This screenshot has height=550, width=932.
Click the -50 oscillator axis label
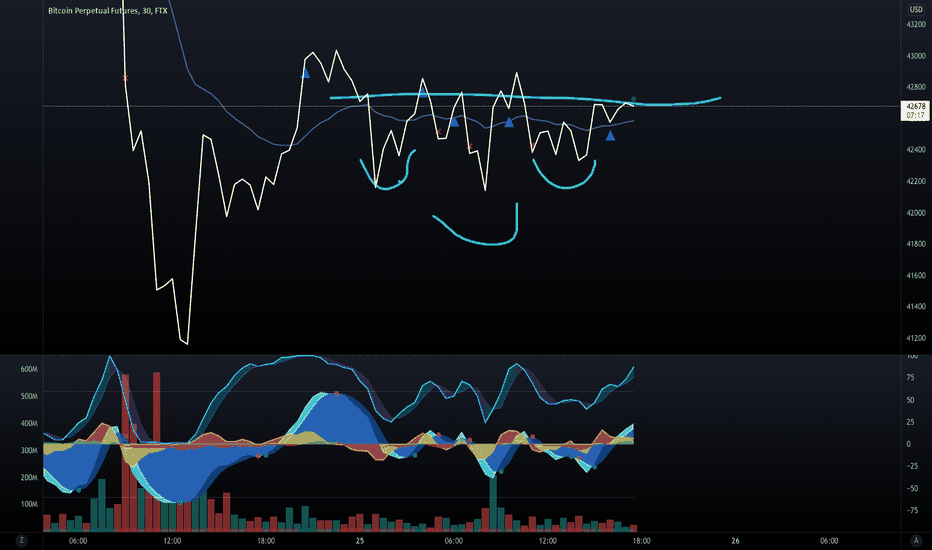tap(911, 488)
